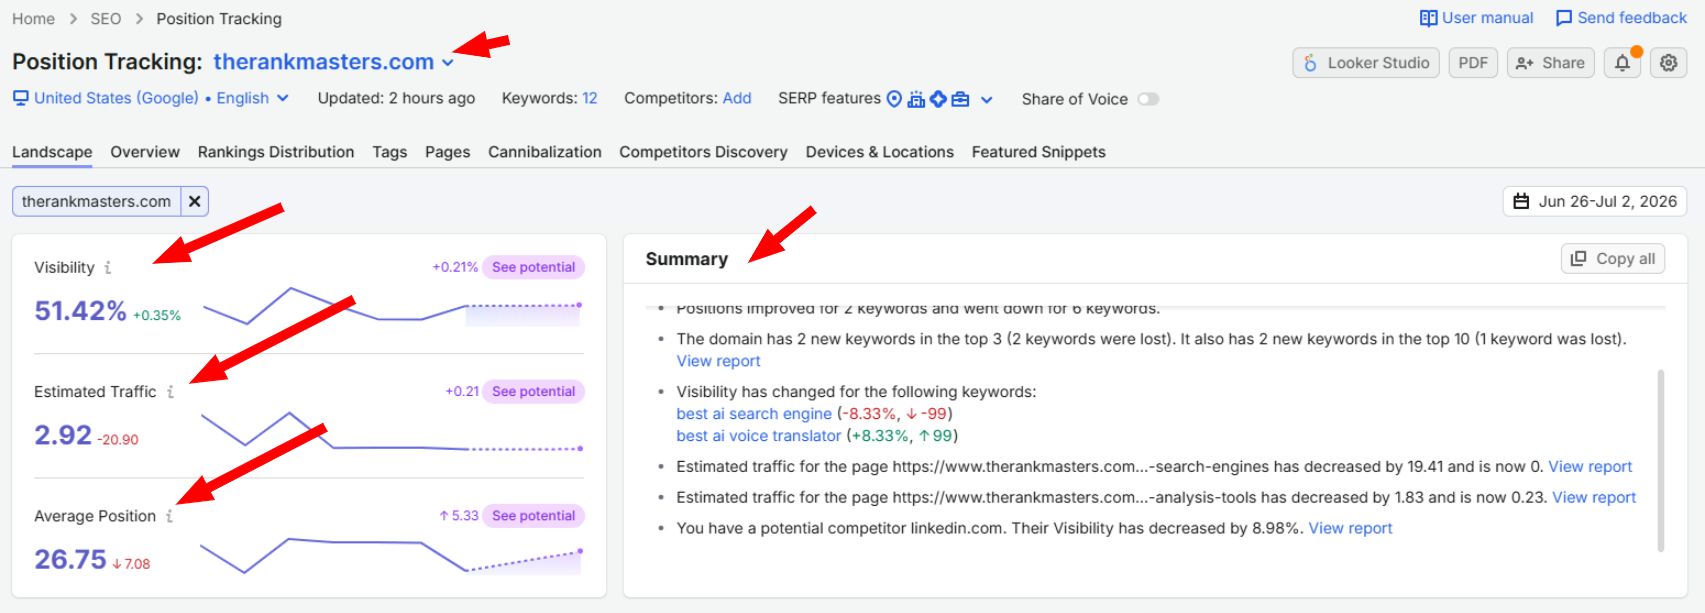This screenshot has width=1705, height=613.
Task: Open the 'best ai search engine' keyword link
Action: [x=754, y=414]
